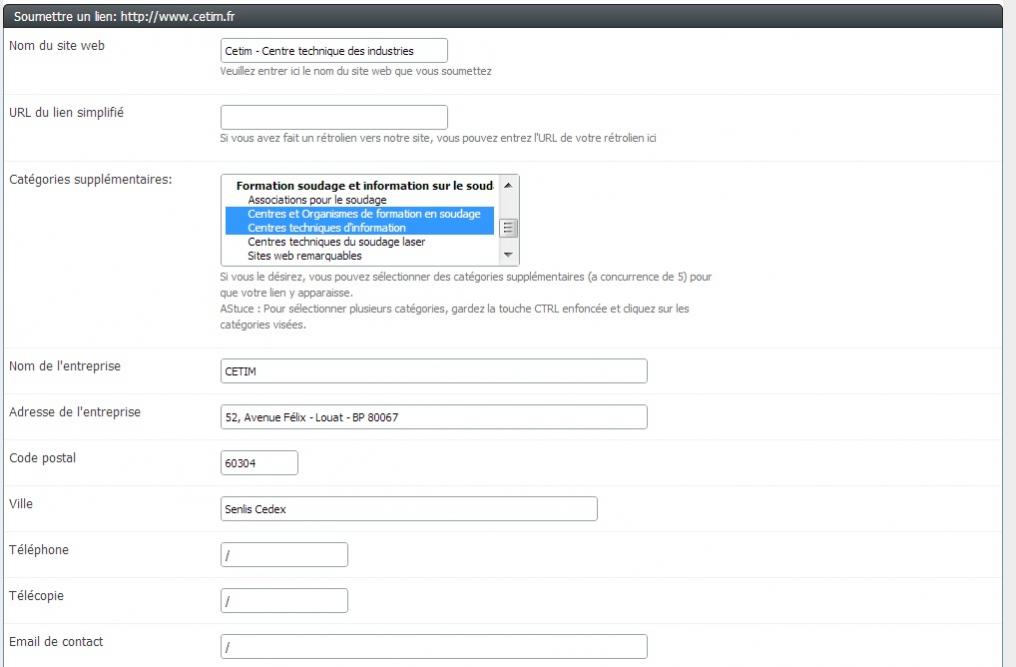Viewport: 1016px width, 667px height.
Task: Choose 'Centres et Organismes de formation en soudage'
Action: coord(364,214)
